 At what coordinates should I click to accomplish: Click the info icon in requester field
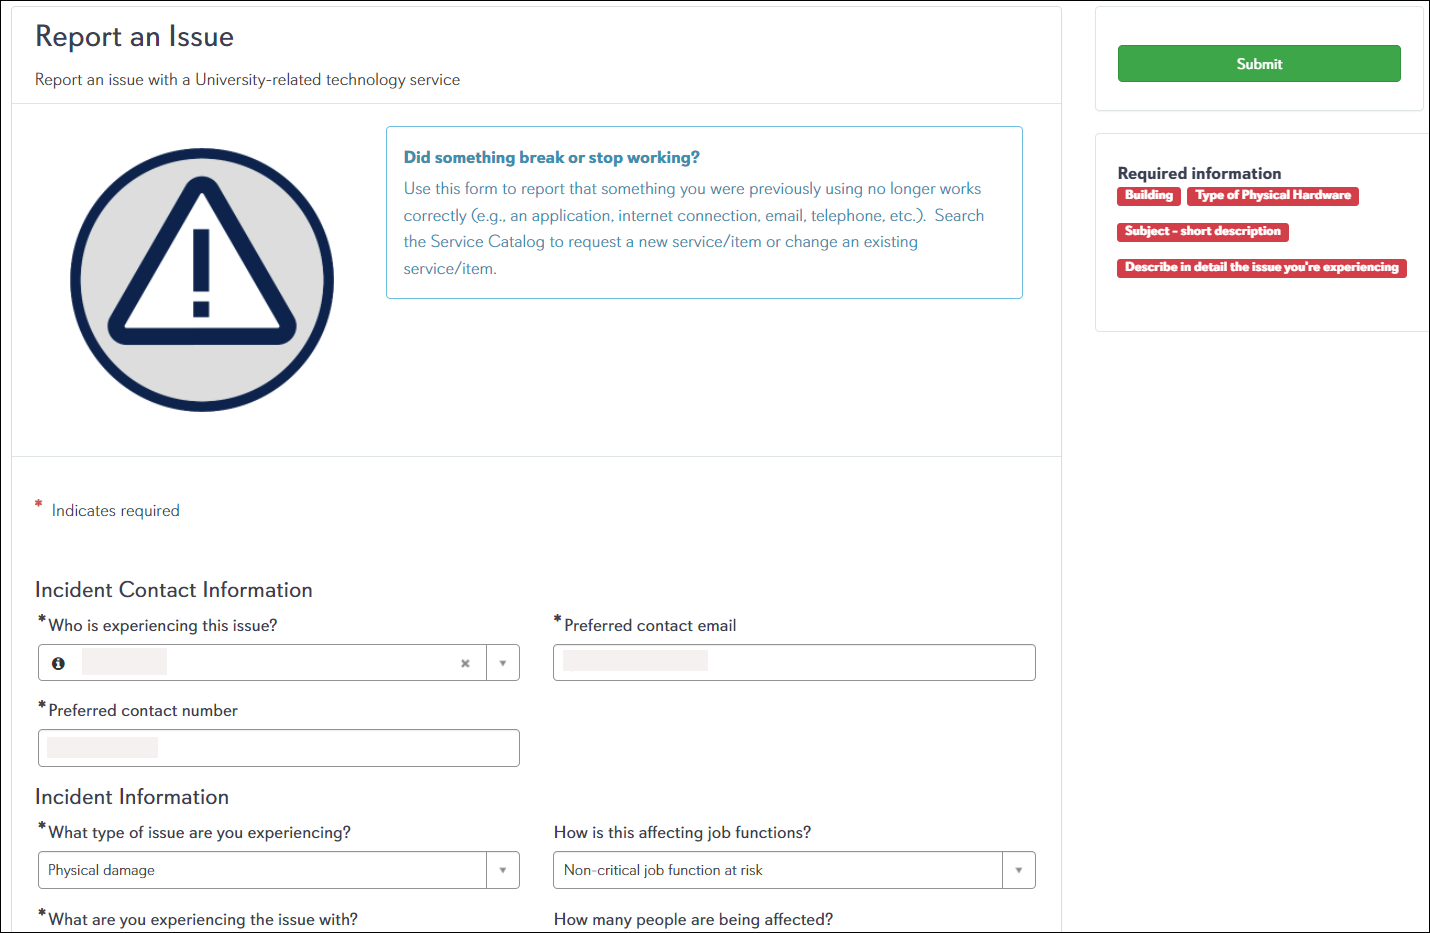58,663
